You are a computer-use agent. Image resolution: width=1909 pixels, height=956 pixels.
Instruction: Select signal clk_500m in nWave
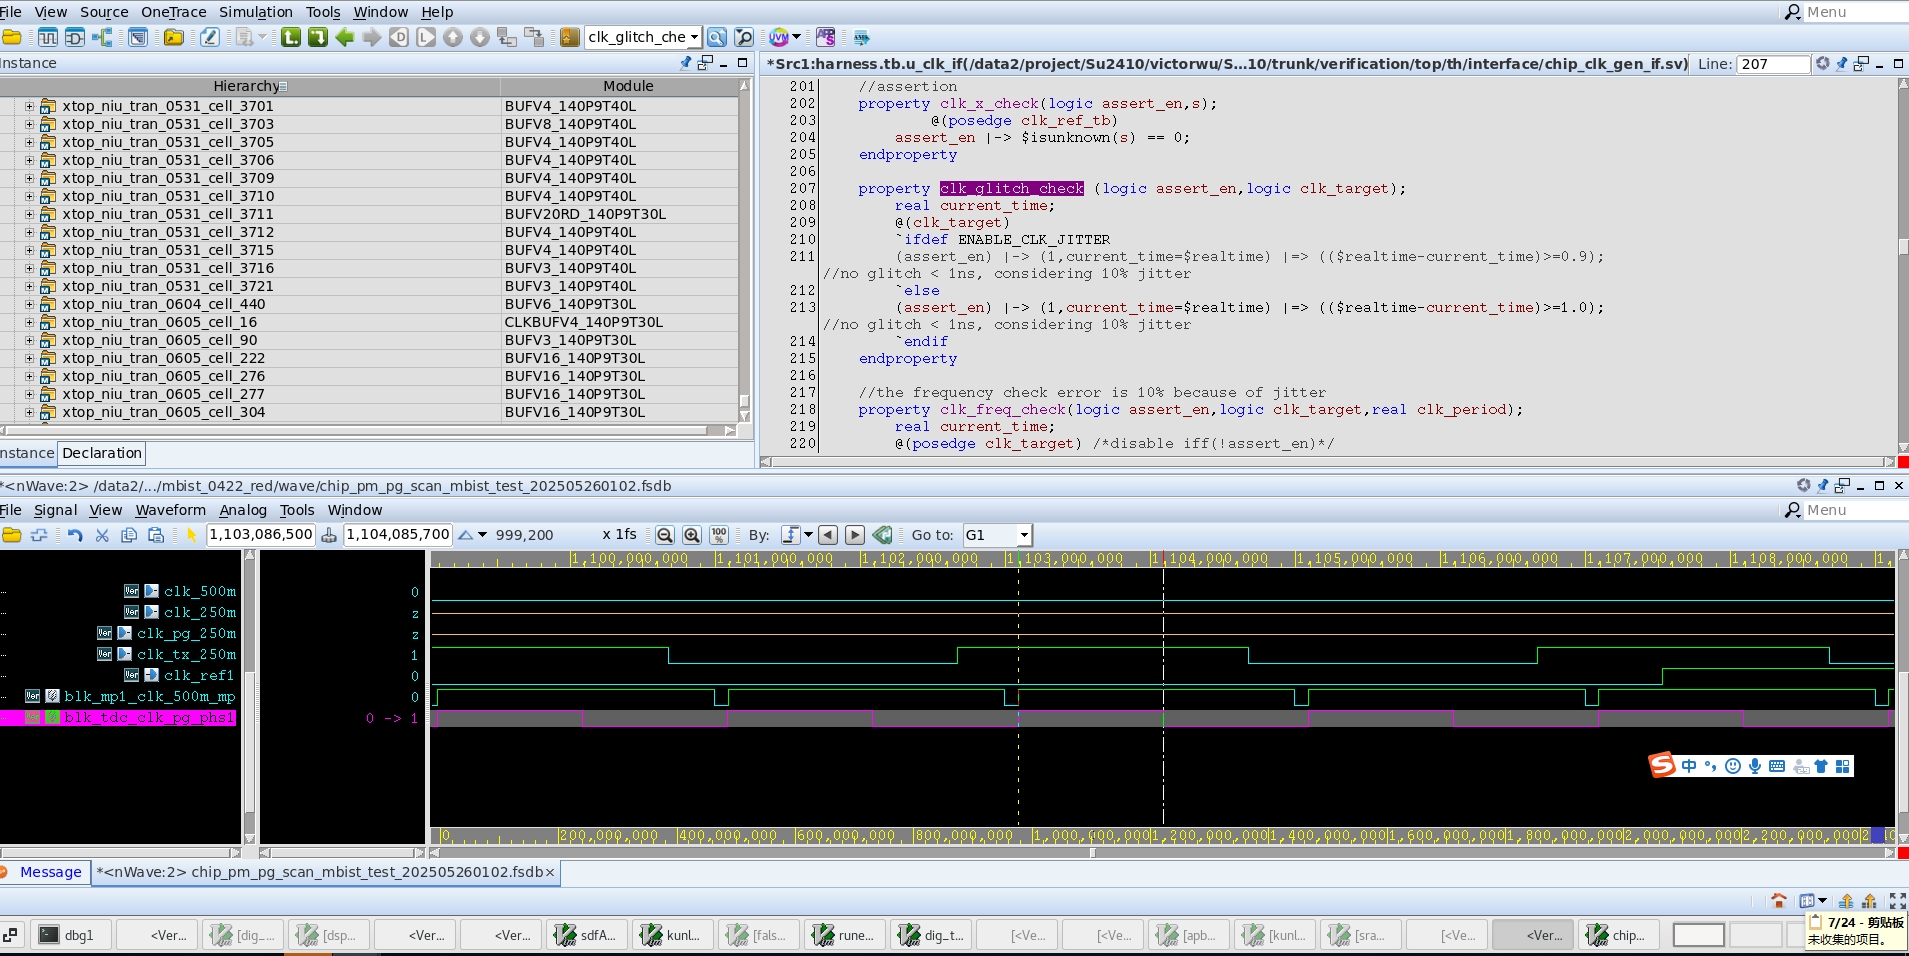point(200,591)
